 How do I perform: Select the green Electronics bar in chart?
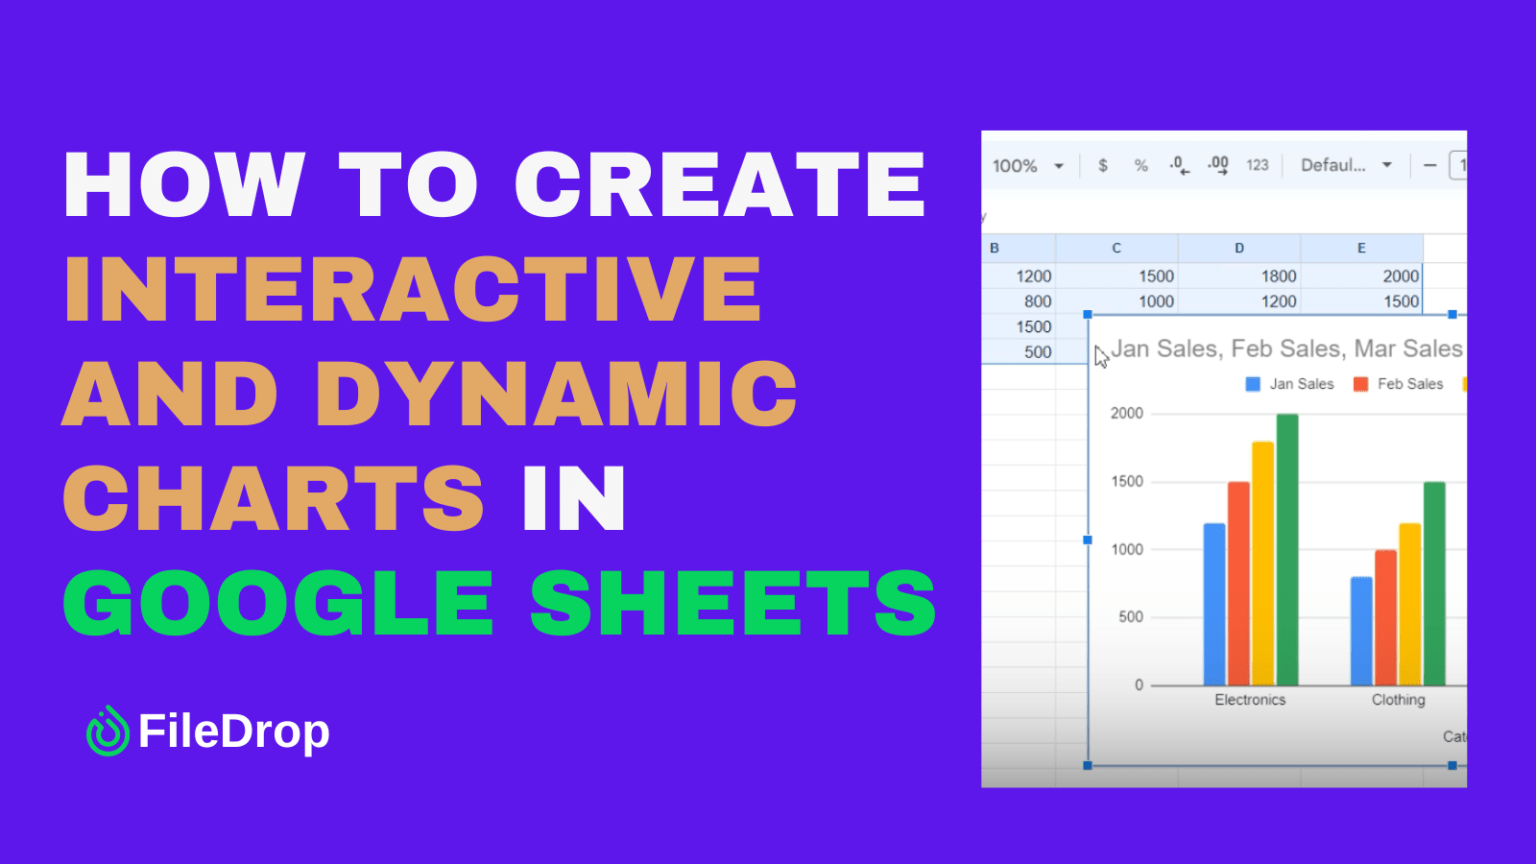[x=1287, y=550]
